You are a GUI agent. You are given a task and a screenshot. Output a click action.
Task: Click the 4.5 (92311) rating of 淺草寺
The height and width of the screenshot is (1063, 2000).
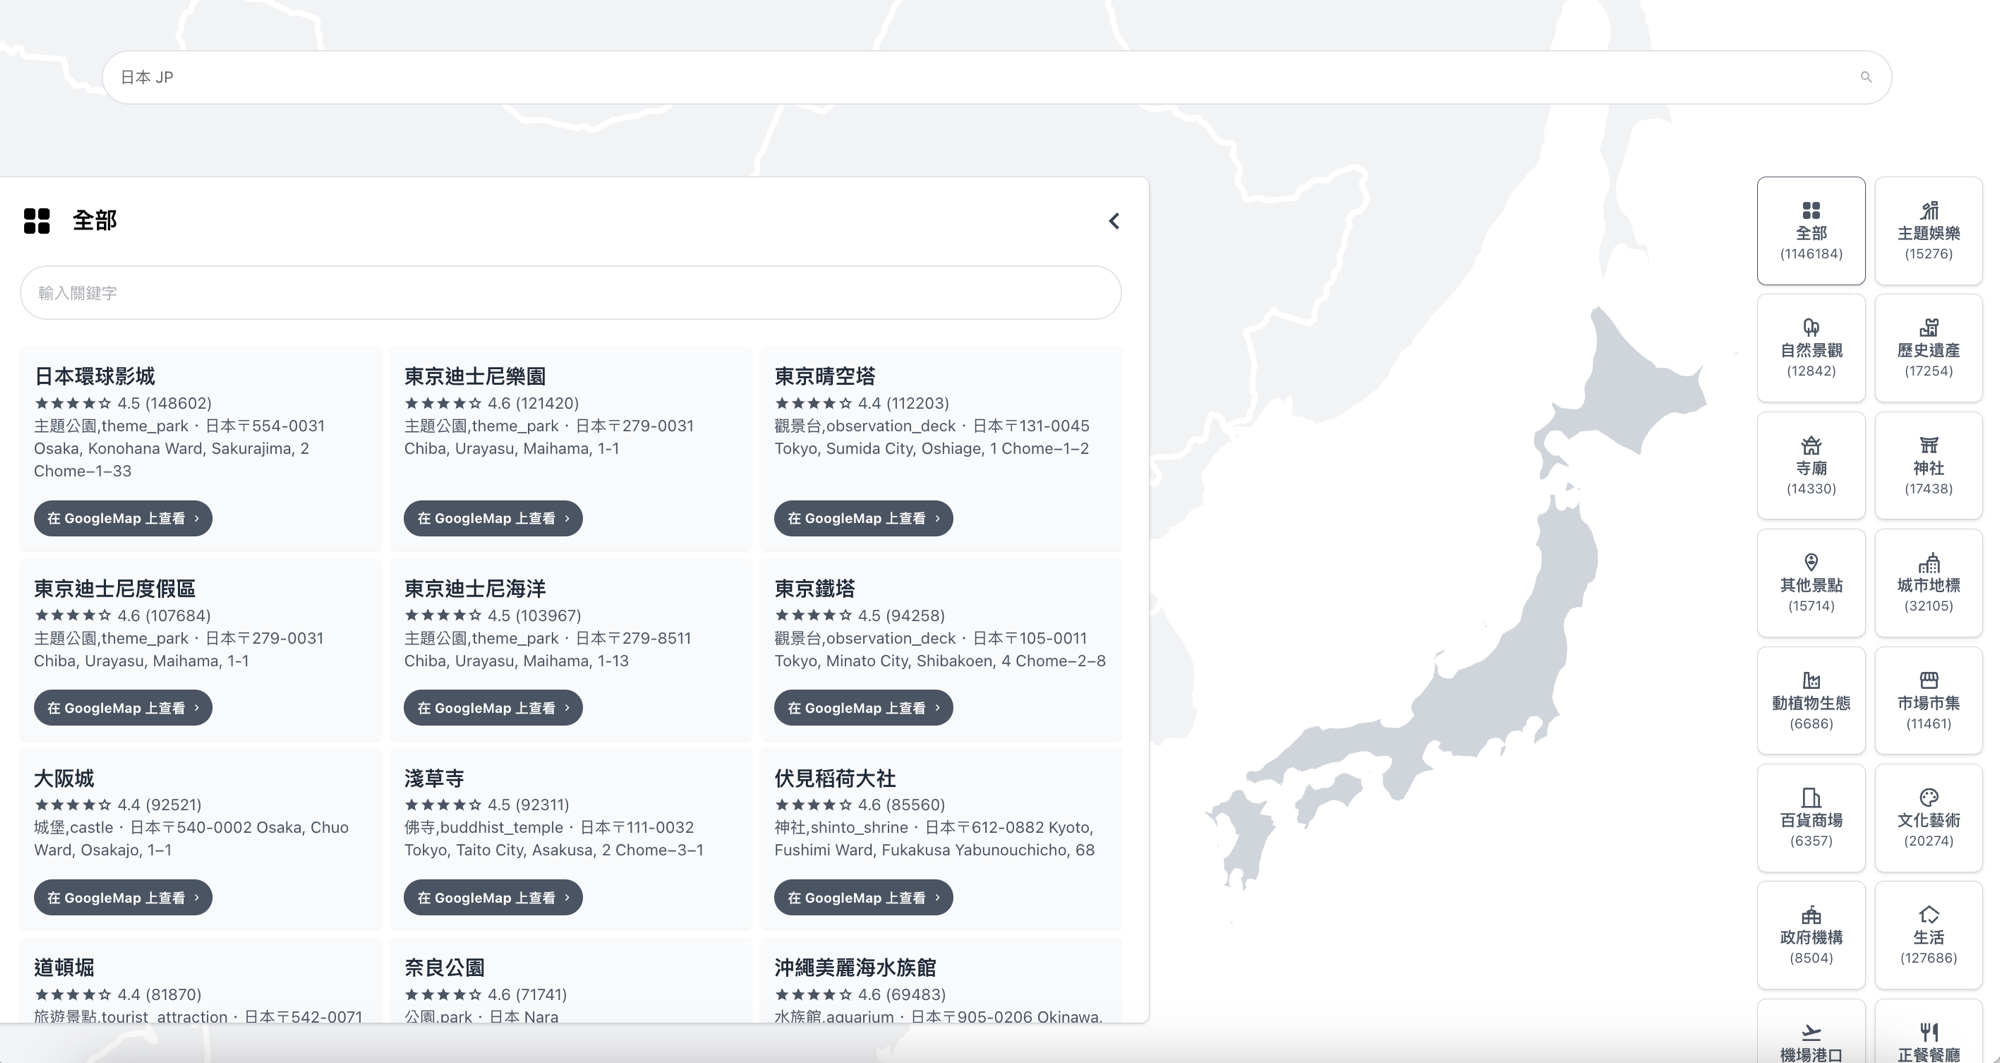coord(528,804)
